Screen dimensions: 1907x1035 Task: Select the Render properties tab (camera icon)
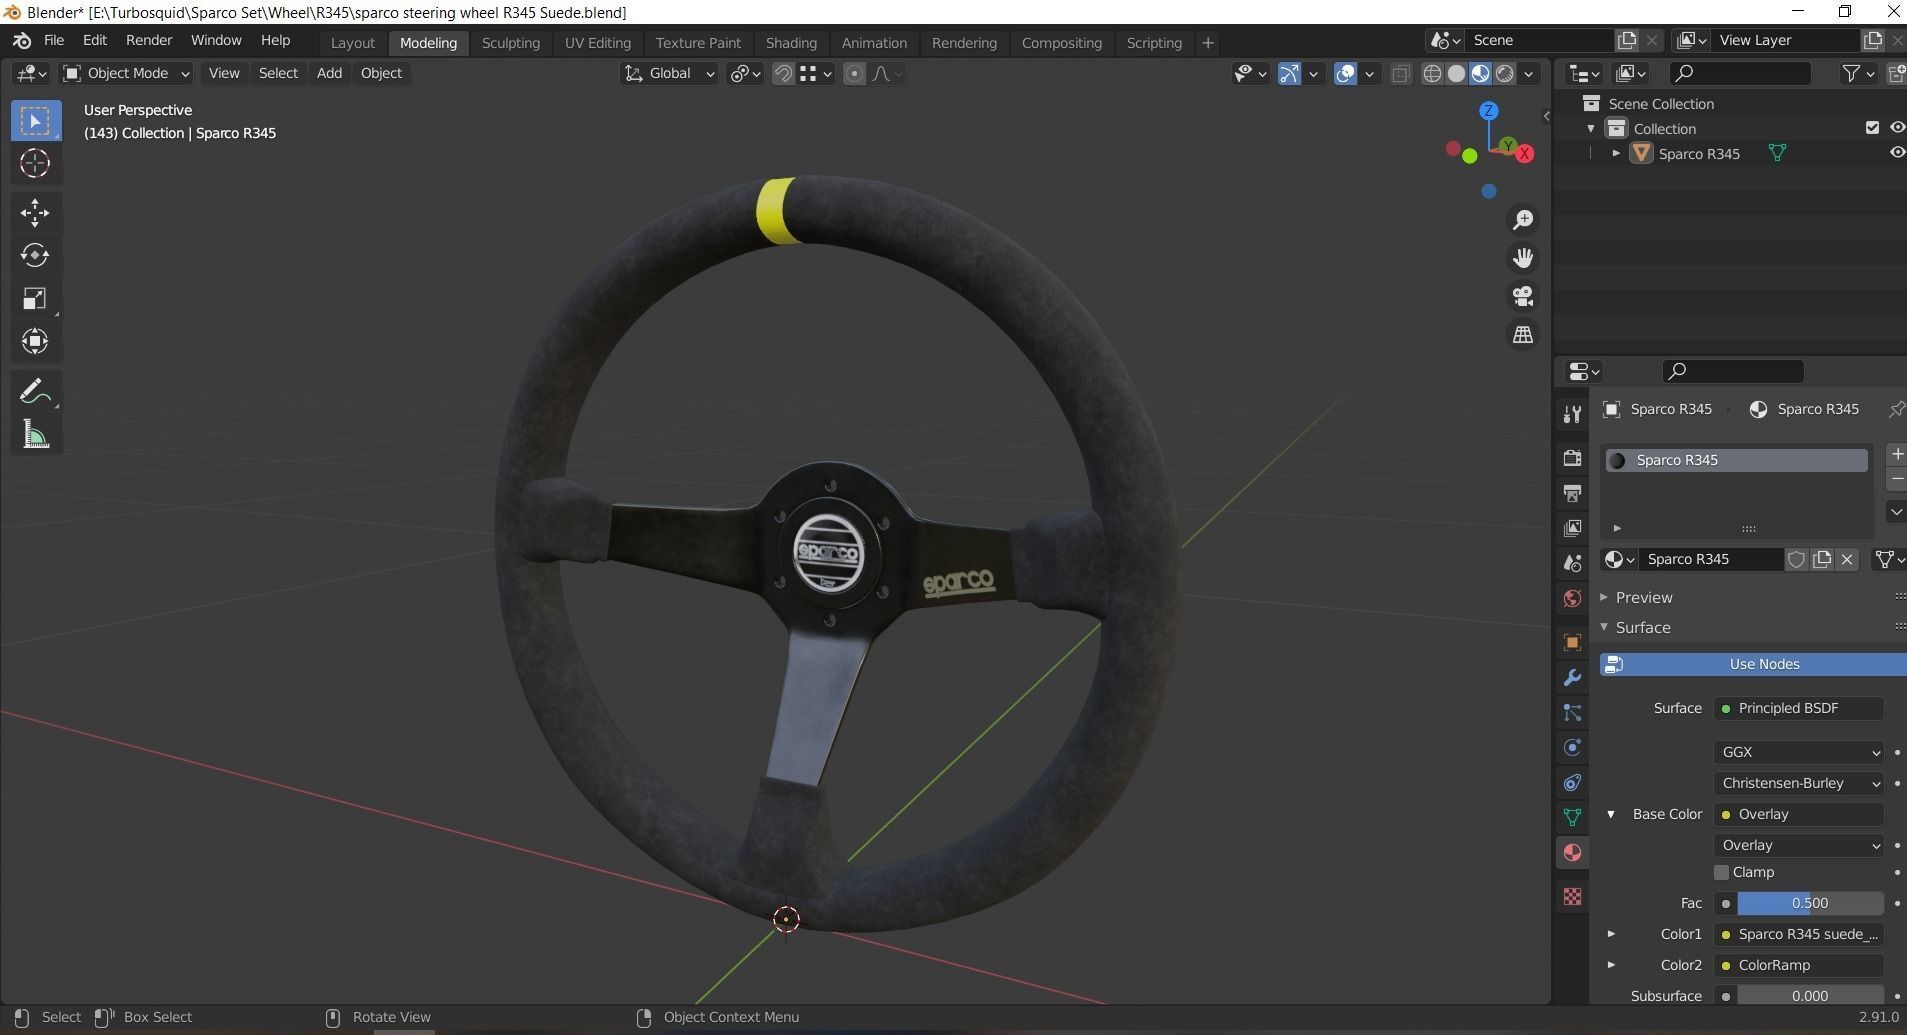(x=1572, y=458)
